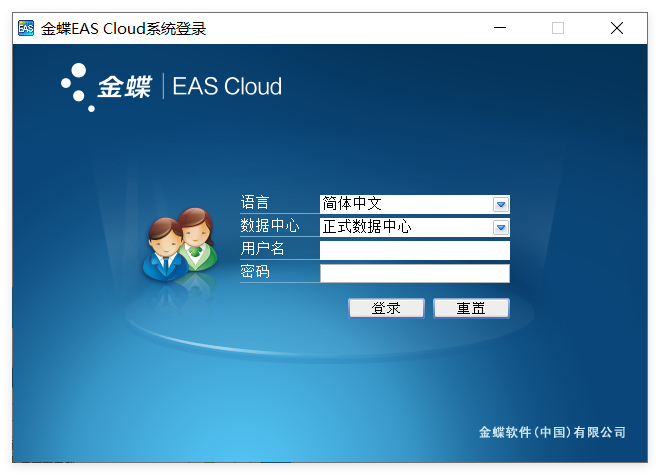Expand the 数据中心 dropdown arrow
The width and height of the screenshot is (660, 475).
click(501, 228)
